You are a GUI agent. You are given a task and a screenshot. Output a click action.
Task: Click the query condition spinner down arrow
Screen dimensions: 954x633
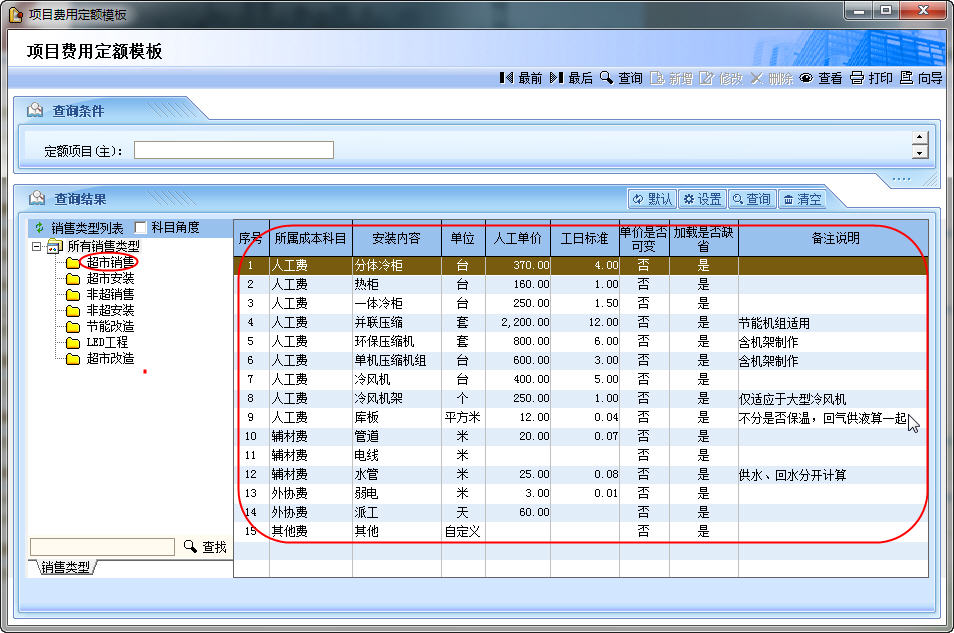(x=920, y=153)
